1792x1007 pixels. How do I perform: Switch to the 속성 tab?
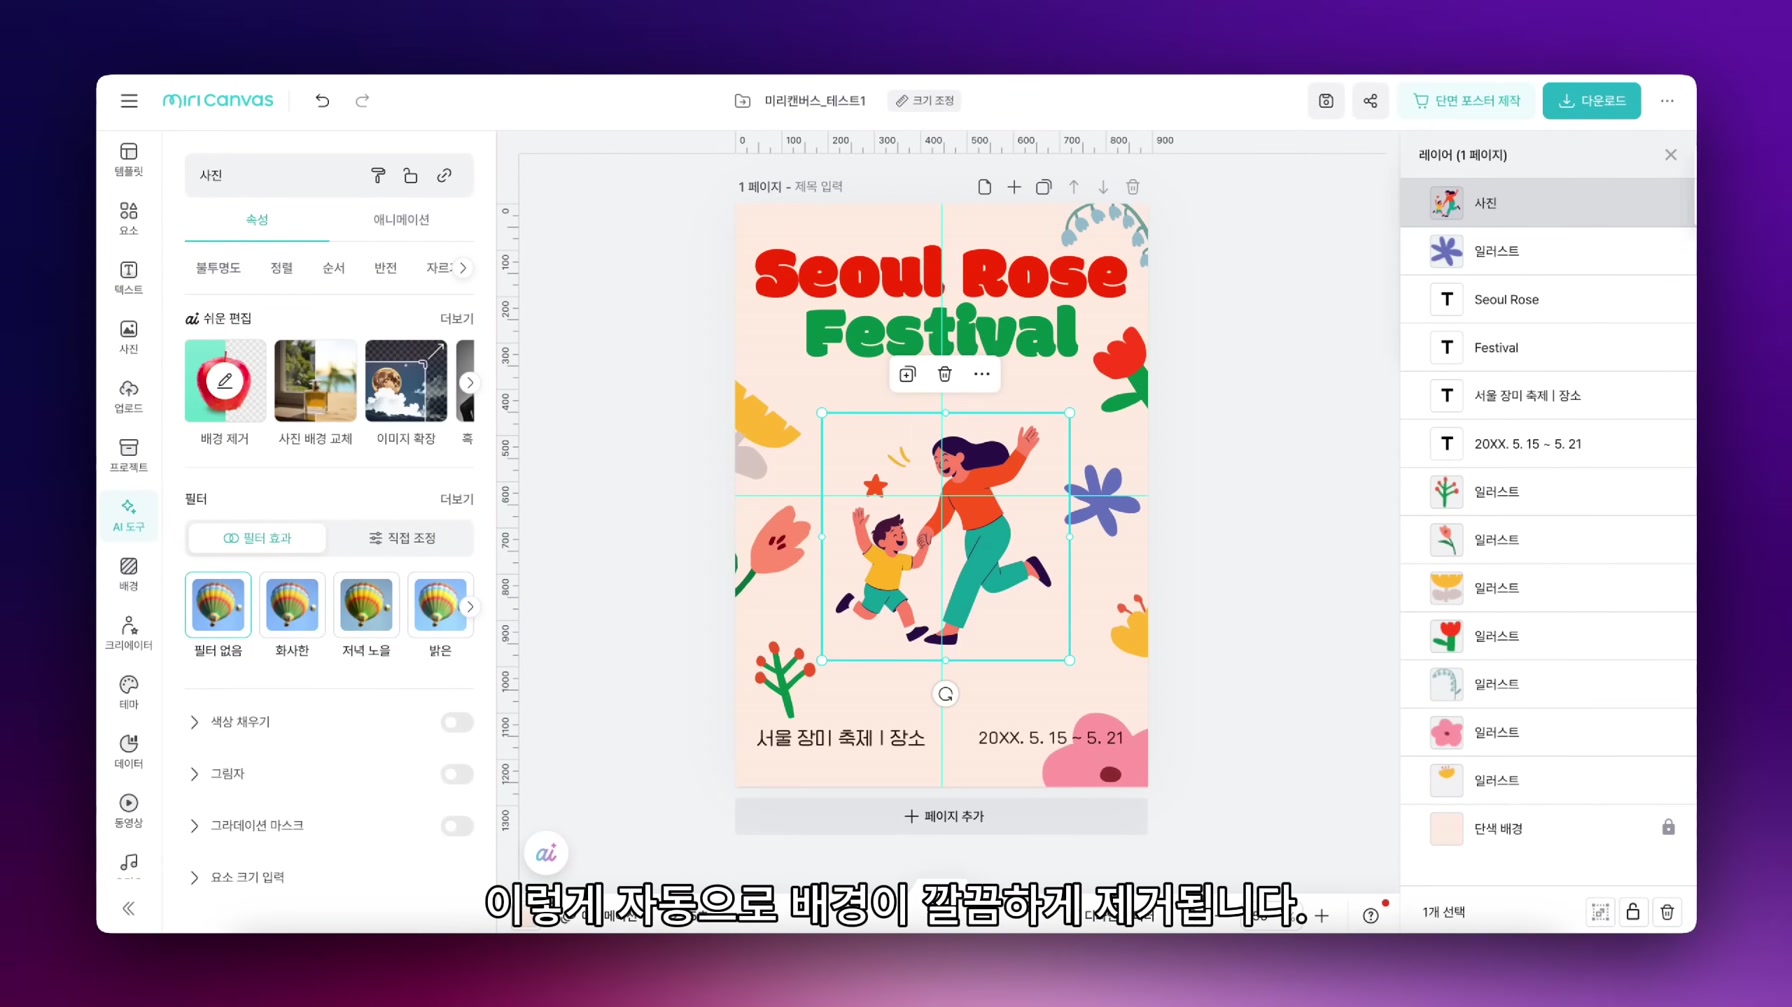257,220
